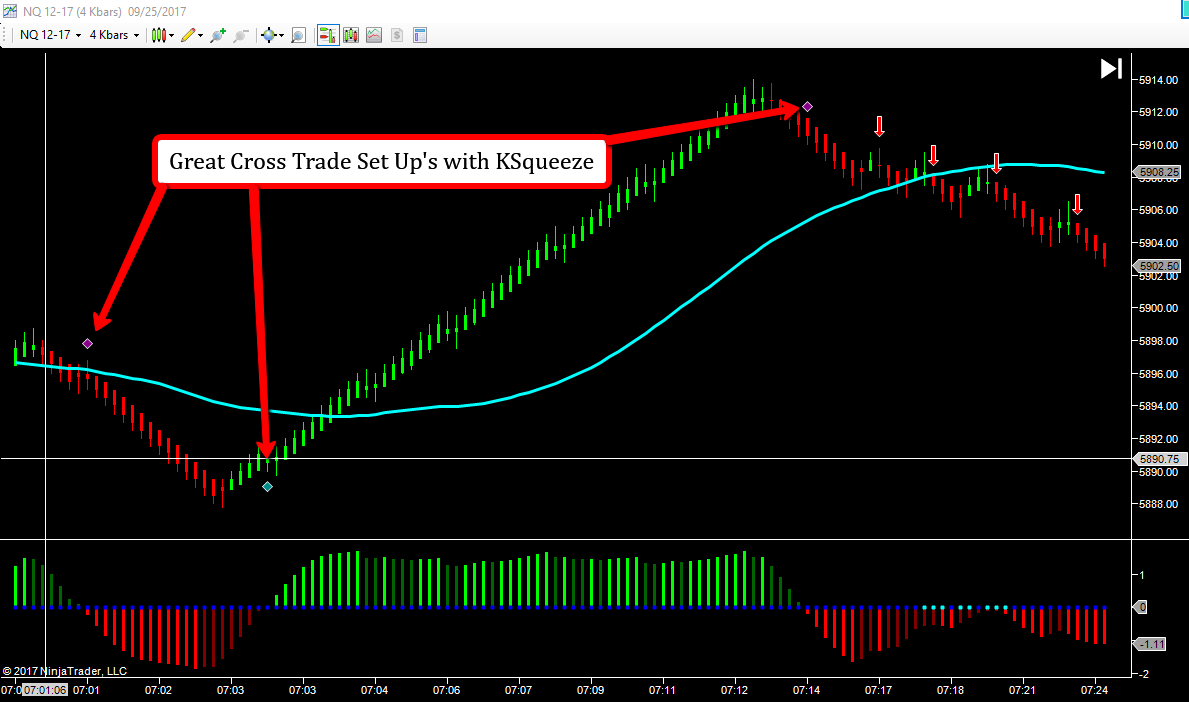The image size is (1189, 702).
Task: Select the 'Great Cross Trade Set Up's' text annotation
Action: point(380,161)
